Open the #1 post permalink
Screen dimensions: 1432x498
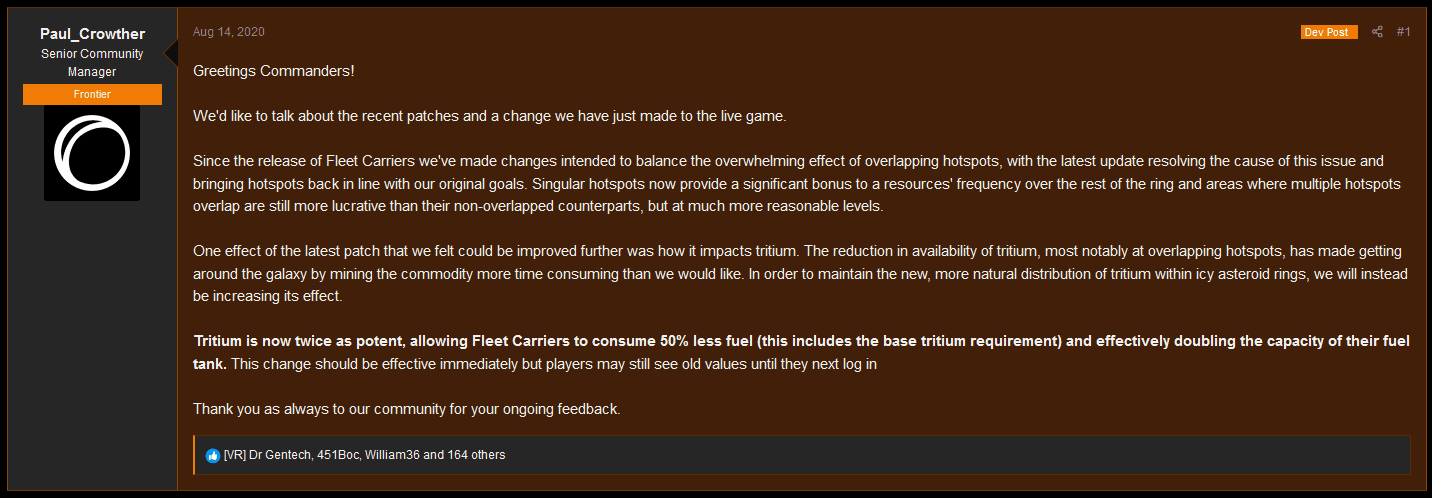[1403, 32]
